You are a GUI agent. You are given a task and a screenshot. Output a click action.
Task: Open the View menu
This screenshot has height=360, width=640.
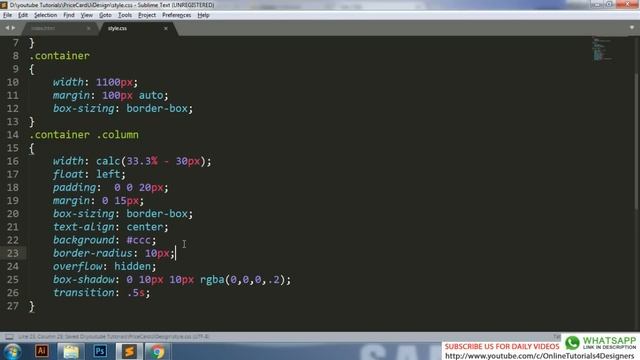(x=87, y=15)
